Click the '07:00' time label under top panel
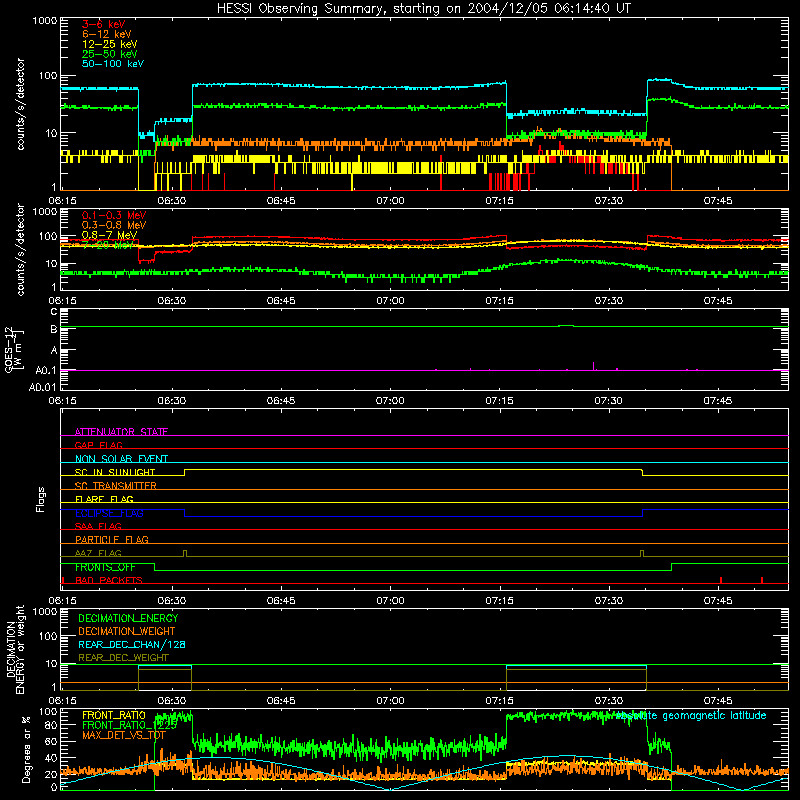The image size is (800, 800). pyautogui.click(x=390, y=201)
